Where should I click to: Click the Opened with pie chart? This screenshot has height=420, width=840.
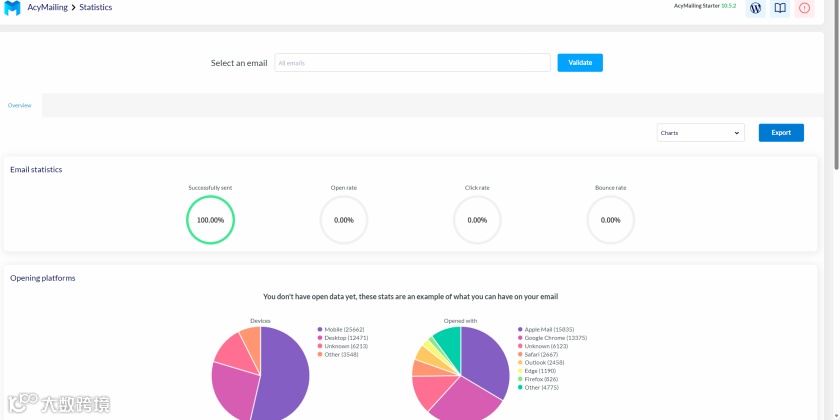(x=461, y=374)
